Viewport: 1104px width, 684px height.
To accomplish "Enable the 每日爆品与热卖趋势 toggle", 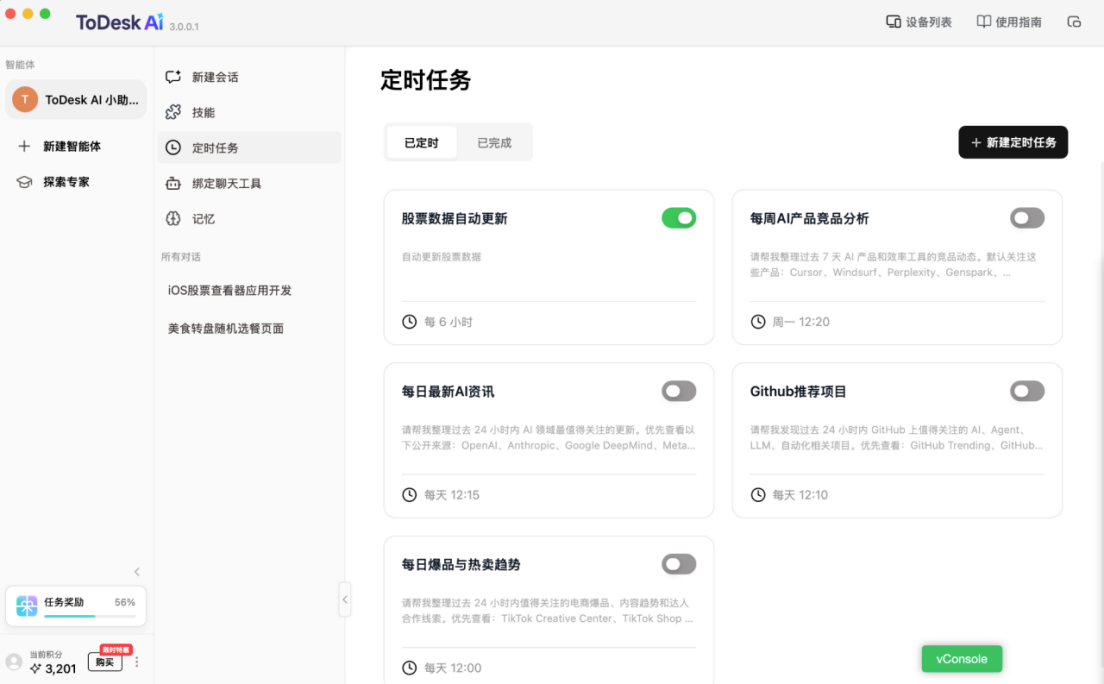I will click(679, 564).
